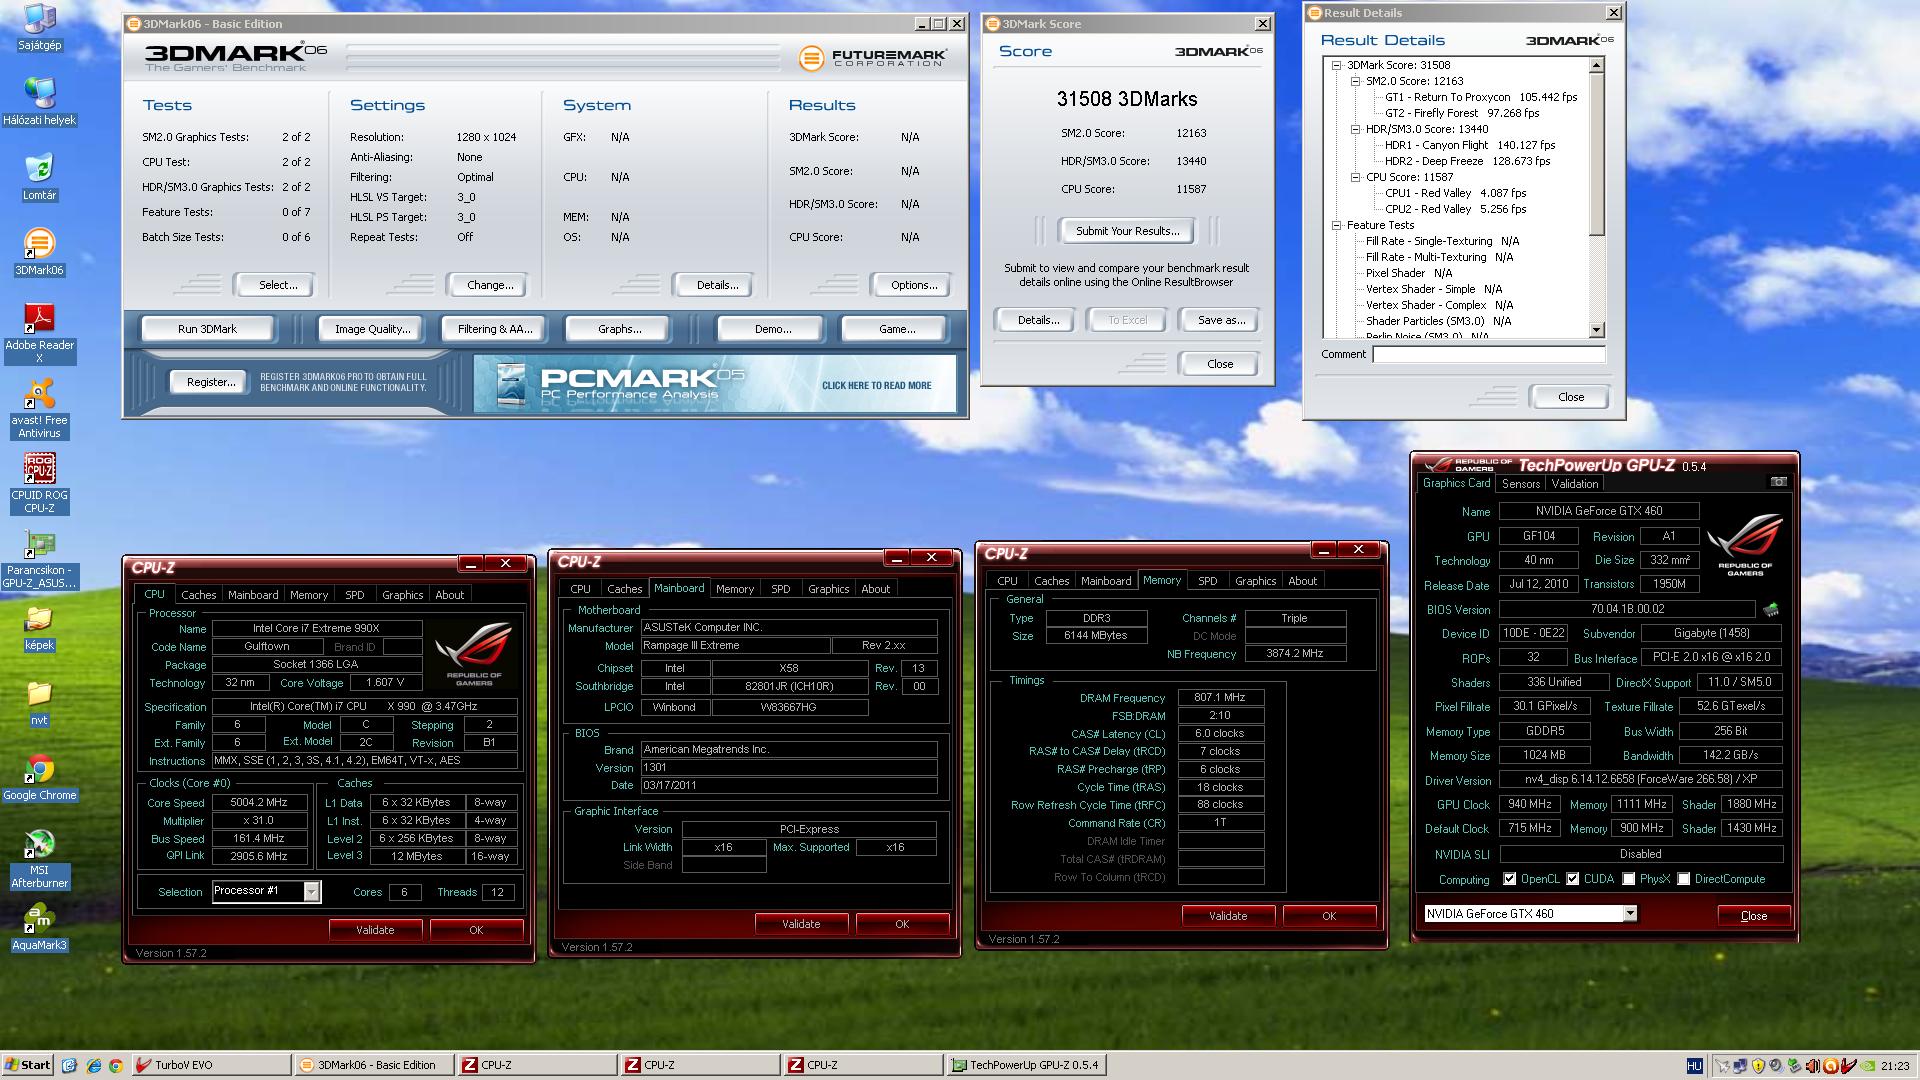Click into the Comment input field

pyautogui.click(x=1488, y=354)
